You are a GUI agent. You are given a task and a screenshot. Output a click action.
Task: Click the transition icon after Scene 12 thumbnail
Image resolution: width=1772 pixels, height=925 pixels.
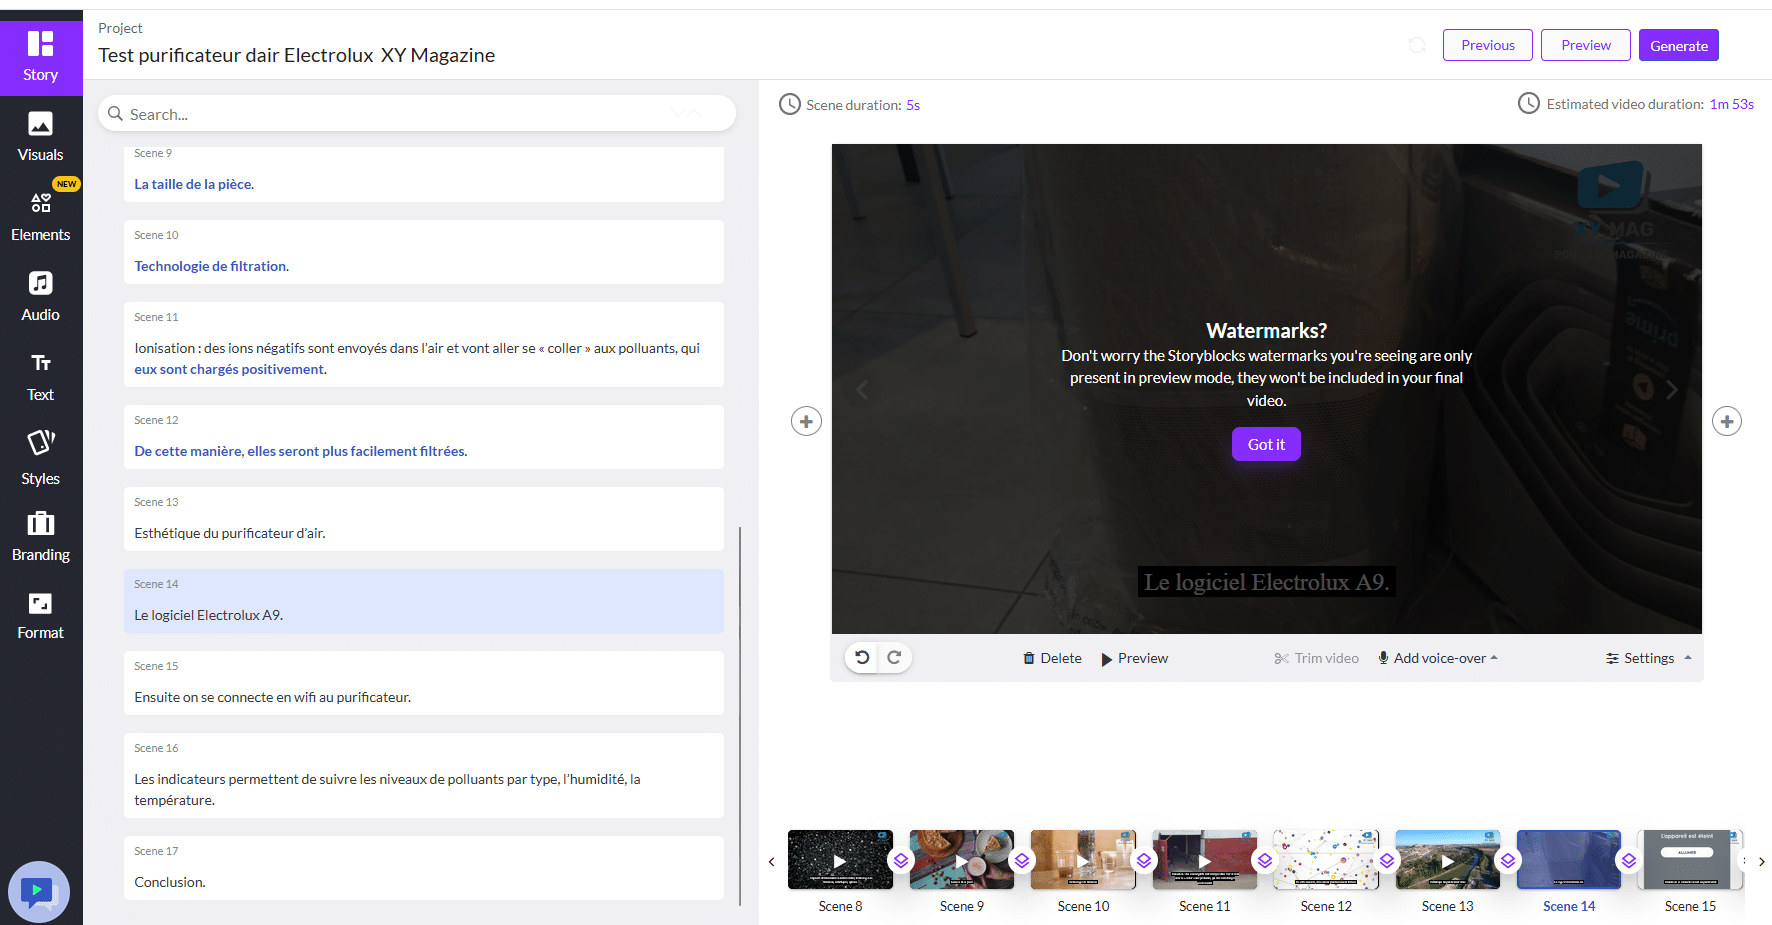(1387, 860)
